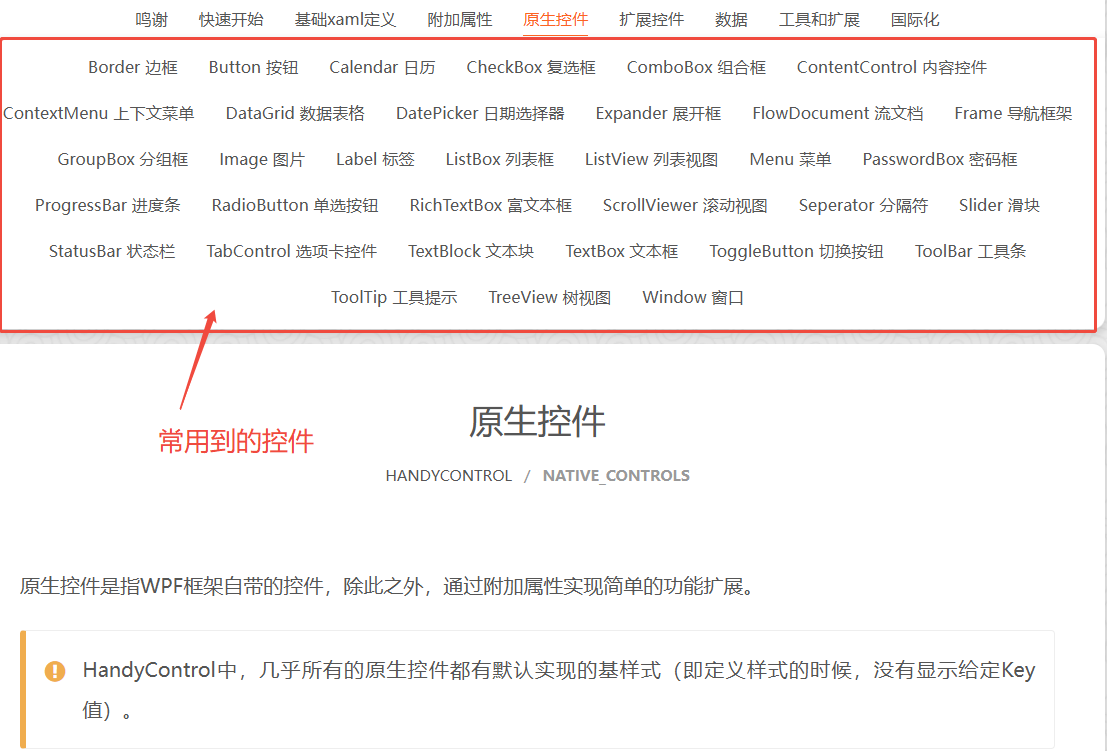Open the Border 边框 link
Image resolution: width=1107 pixels, height=751 pixels.
pyautogui.click(x=133, y=68)
